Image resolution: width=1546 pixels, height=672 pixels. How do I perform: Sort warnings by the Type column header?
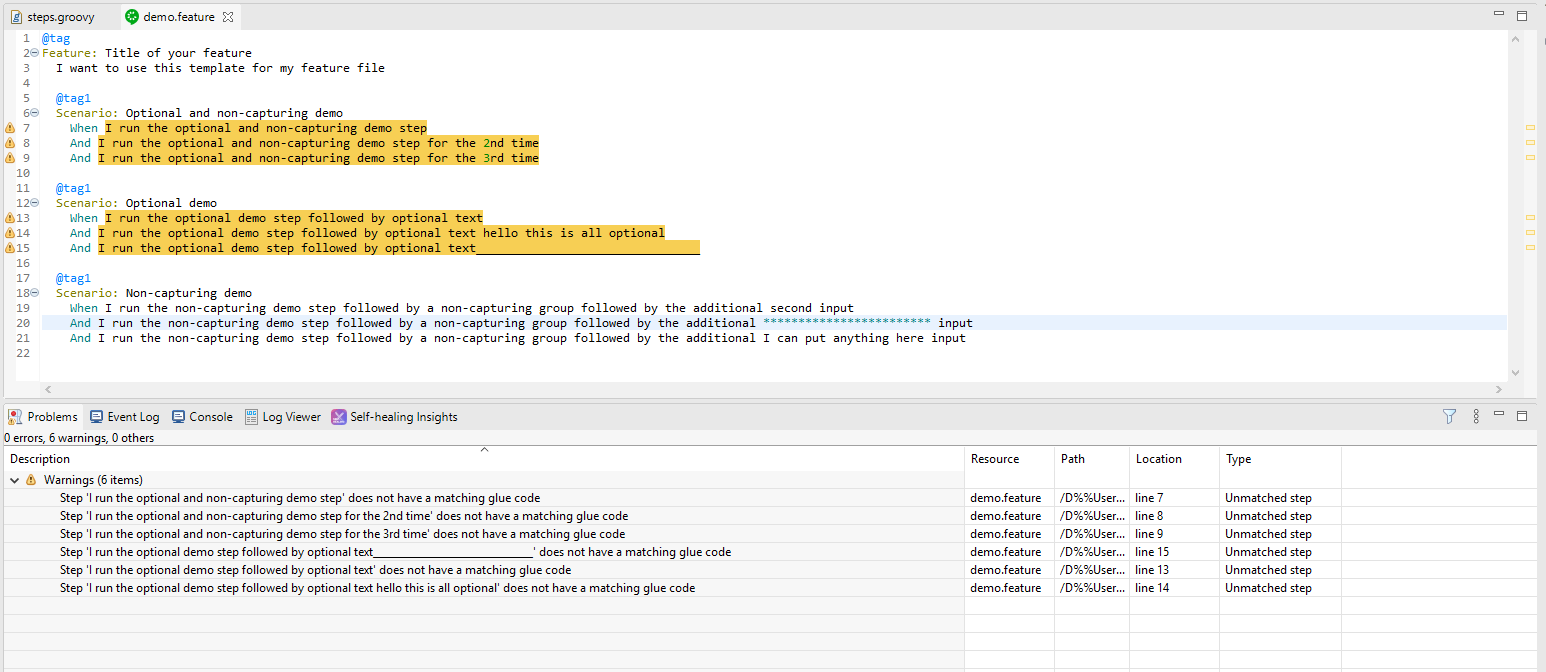(x=1238, y=459)
